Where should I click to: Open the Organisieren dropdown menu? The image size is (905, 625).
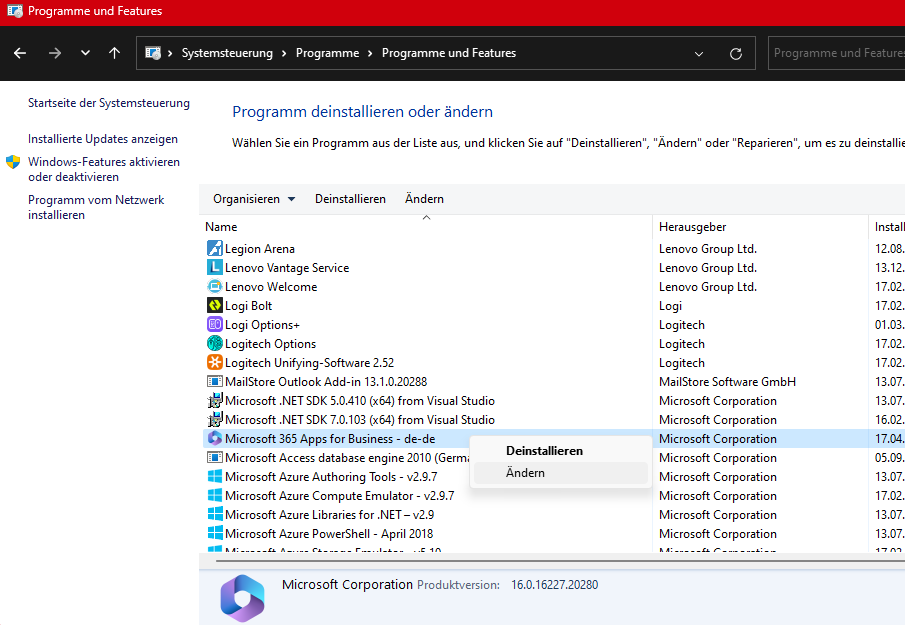254,199
